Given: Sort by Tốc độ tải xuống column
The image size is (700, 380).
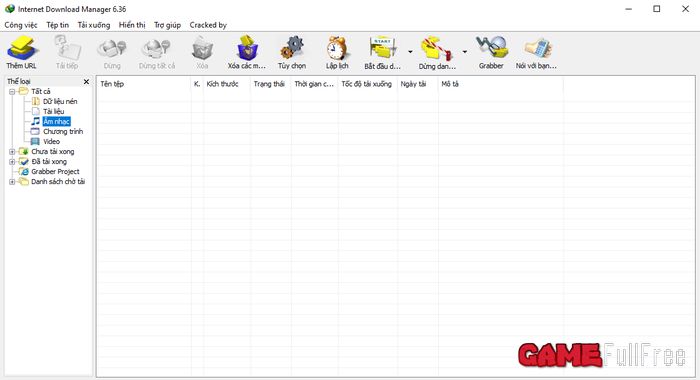Looking at the screenshot, I should coord(367,84).
